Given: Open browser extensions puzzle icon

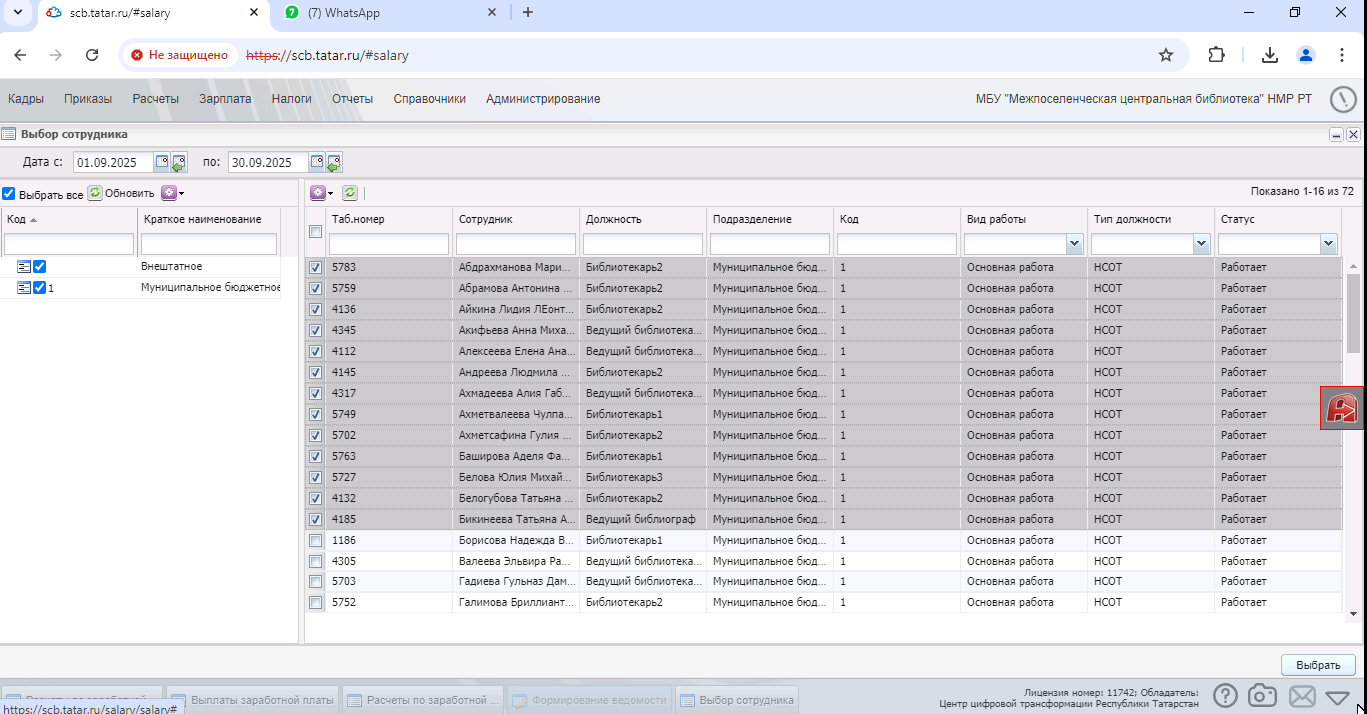Looking at the screenshot, I should click(x=1217, y=55).
